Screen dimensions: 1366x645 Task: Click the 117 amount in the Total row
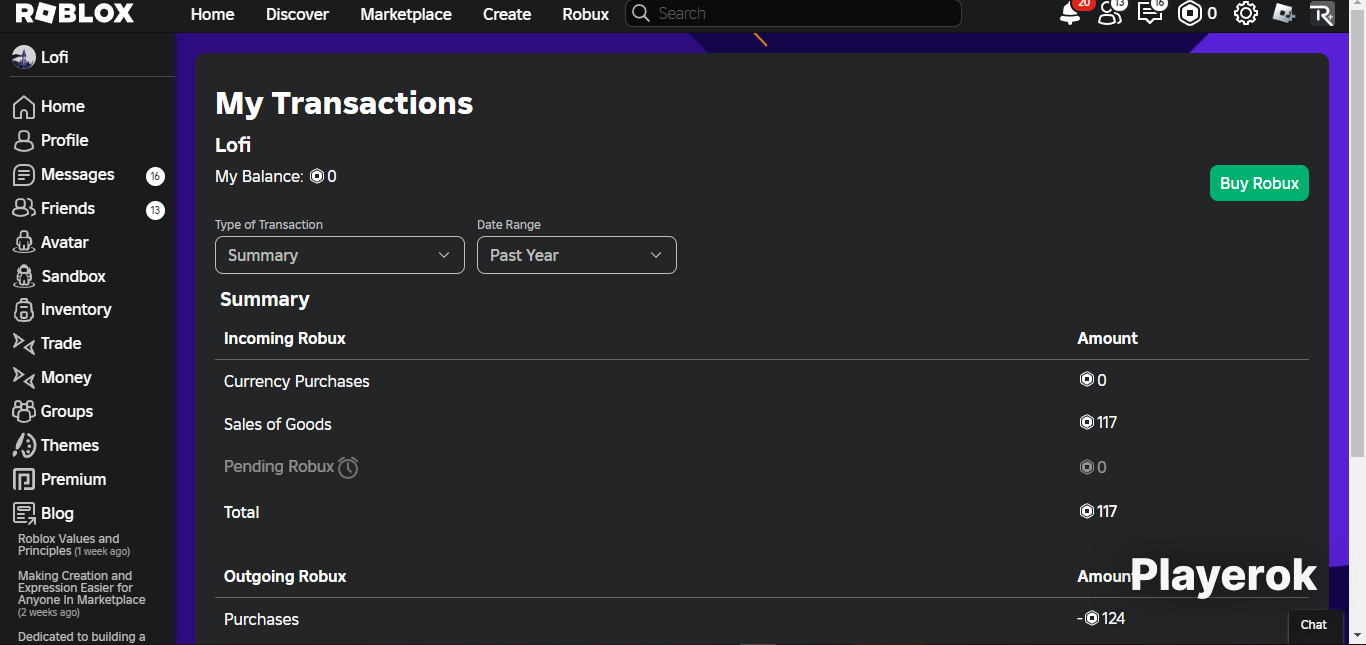point(1098,511)
